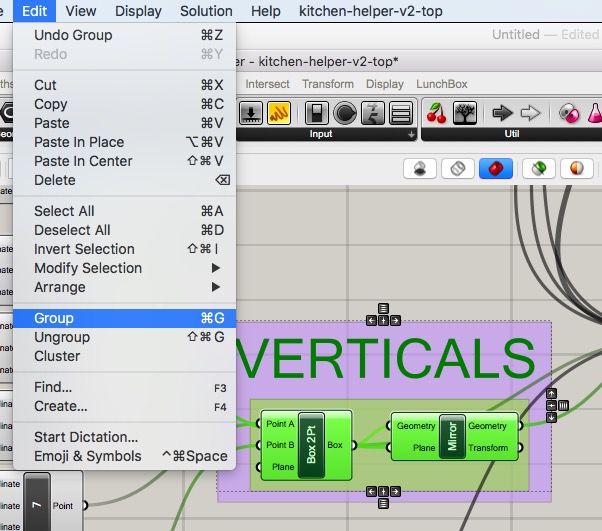Click the top group center align handle
The height and width of the screenshot is (531, 602).
point(383,321)
